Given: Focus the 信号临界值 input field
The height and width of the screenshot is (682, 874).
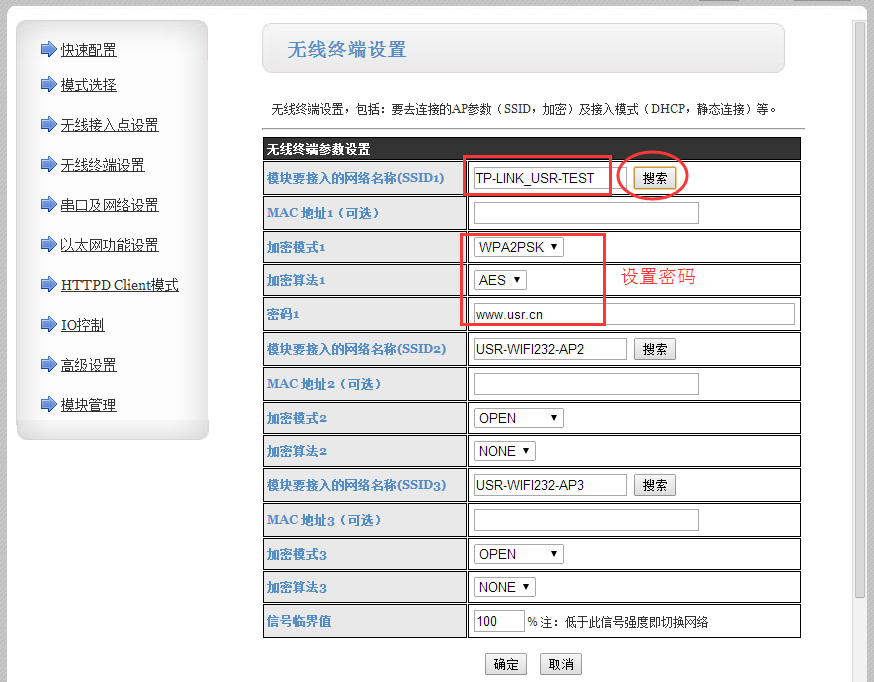Looking at the screenshot, I should pos(499,621).
